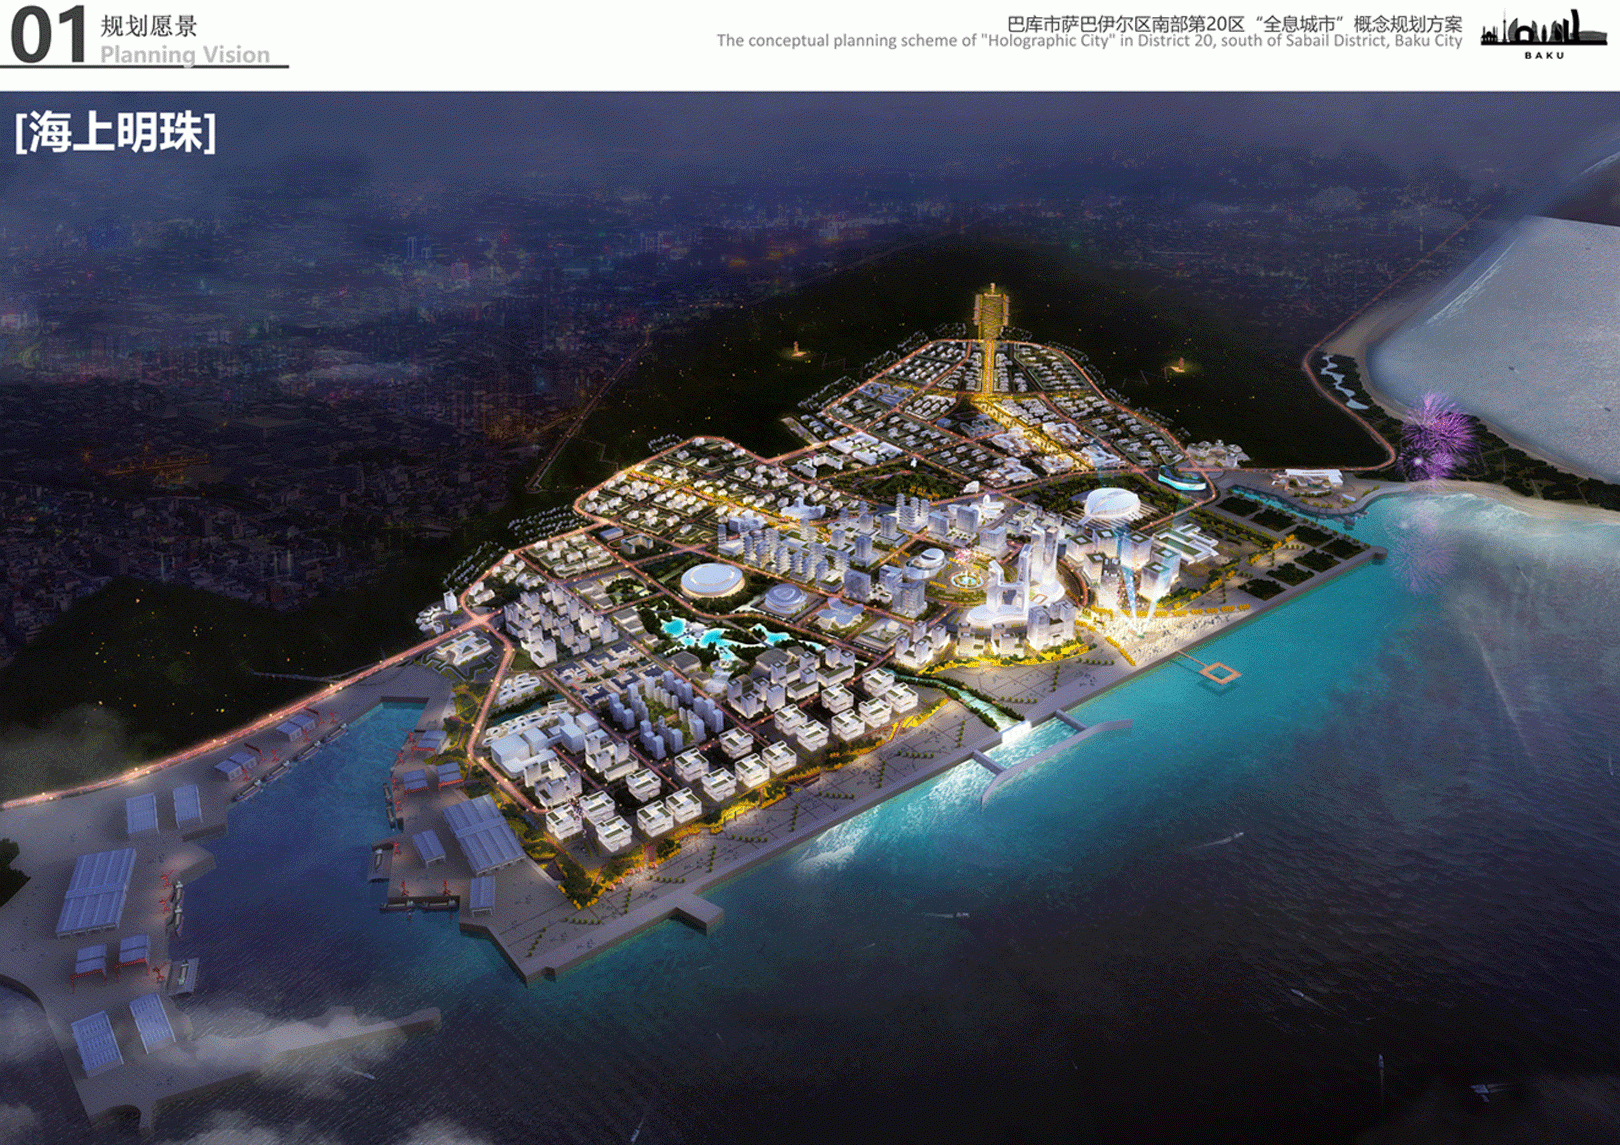Click the Baku skyline logo
The height and width of the screenshot is (1145, 1620).
point(1543,28)
